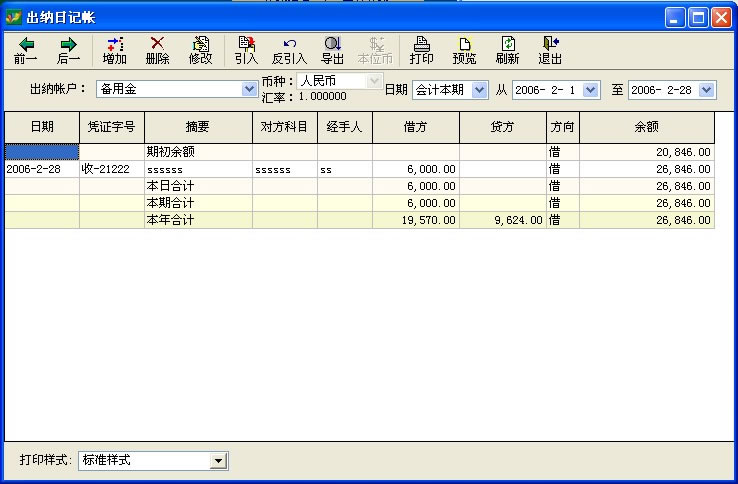Click the 后一 (next) arrow icon
The height and width of the screenshot is (484, 738).
(x=68, y=44)
